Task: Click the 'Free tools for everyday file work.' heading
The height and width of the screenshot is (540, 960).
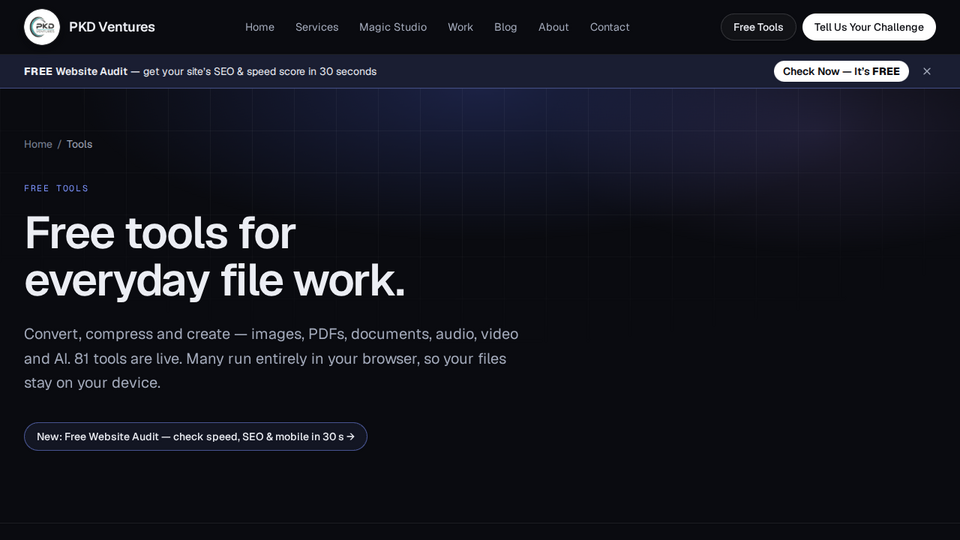Action: tap(215, 257)
